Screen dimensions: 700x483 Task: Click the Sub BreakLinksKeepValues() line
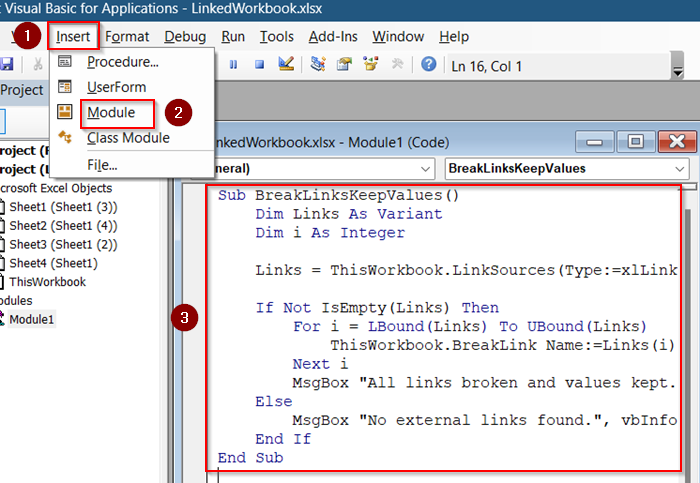(338, 196)
